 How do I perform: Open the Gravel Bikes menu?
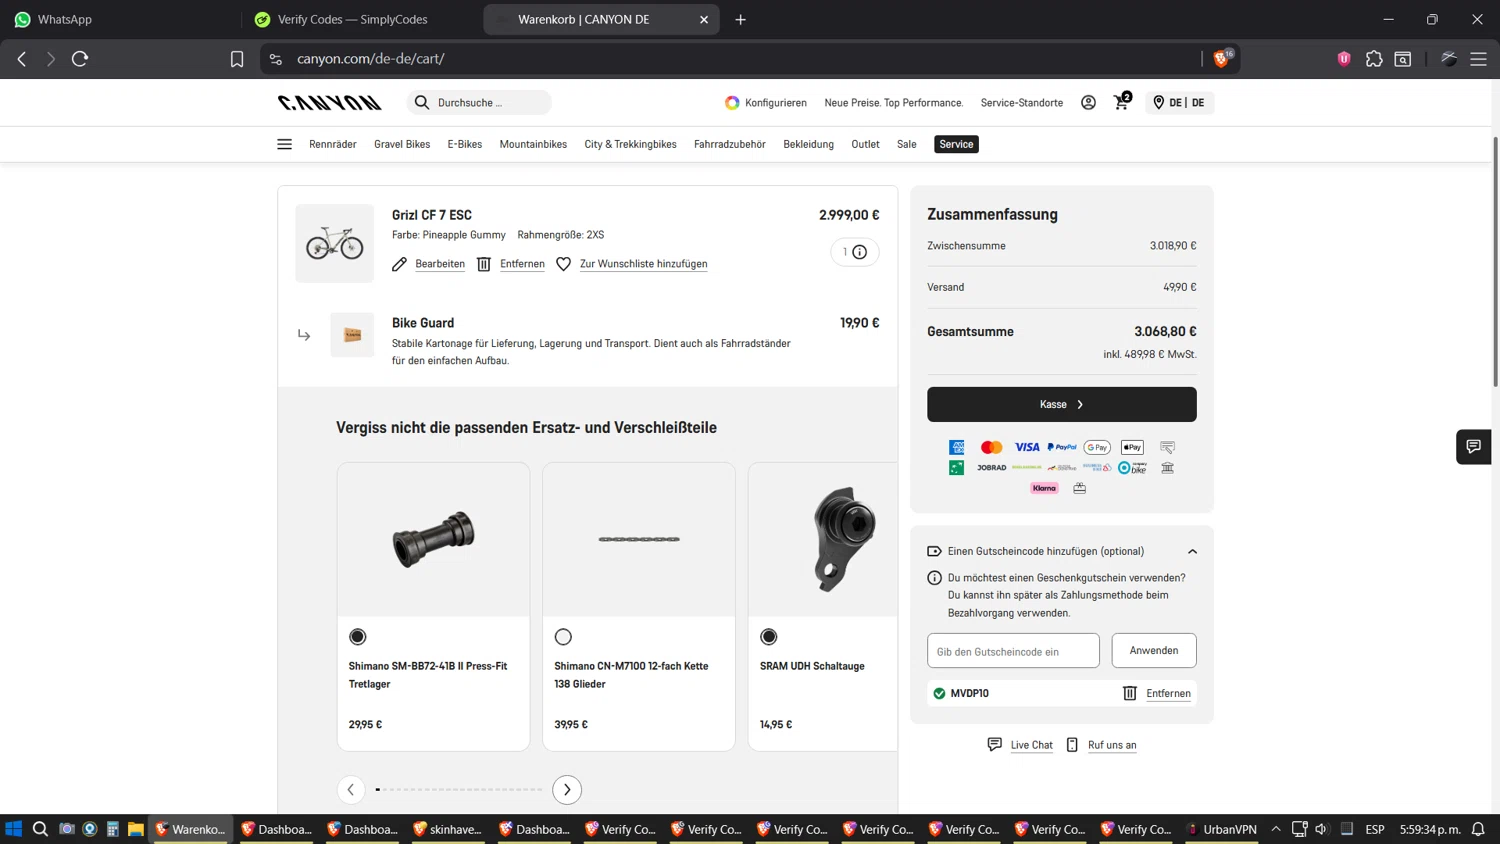[x=402, y=144]
